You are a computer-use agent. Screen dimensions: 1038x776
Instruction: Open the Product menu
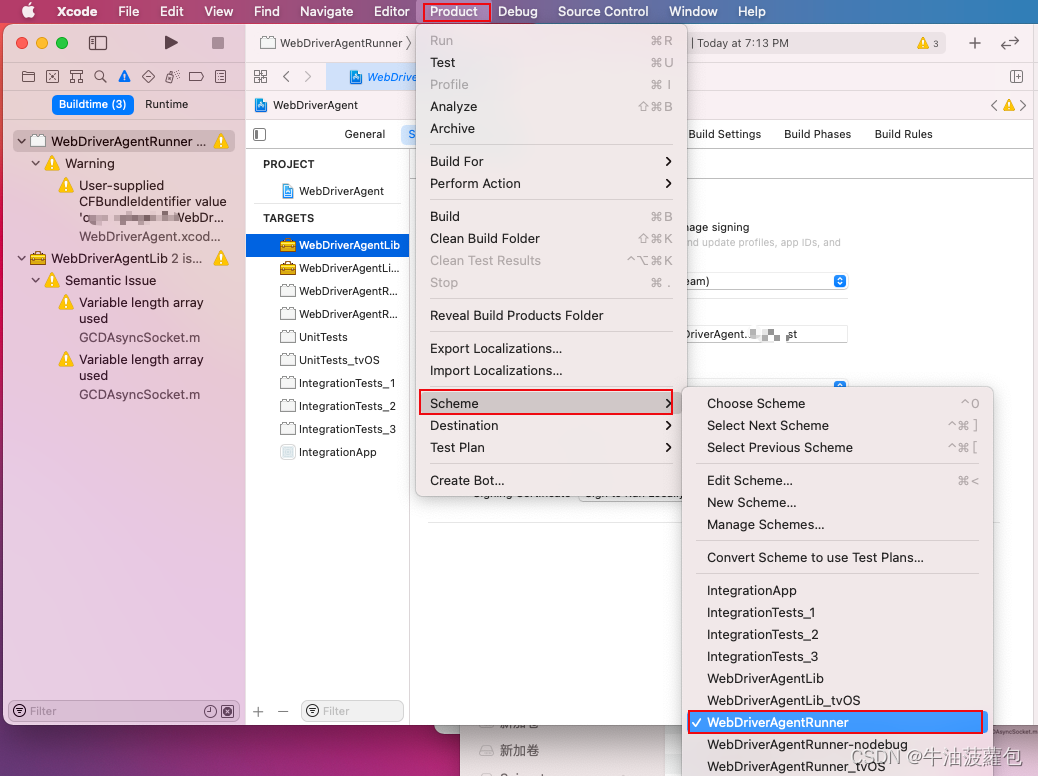454,11
